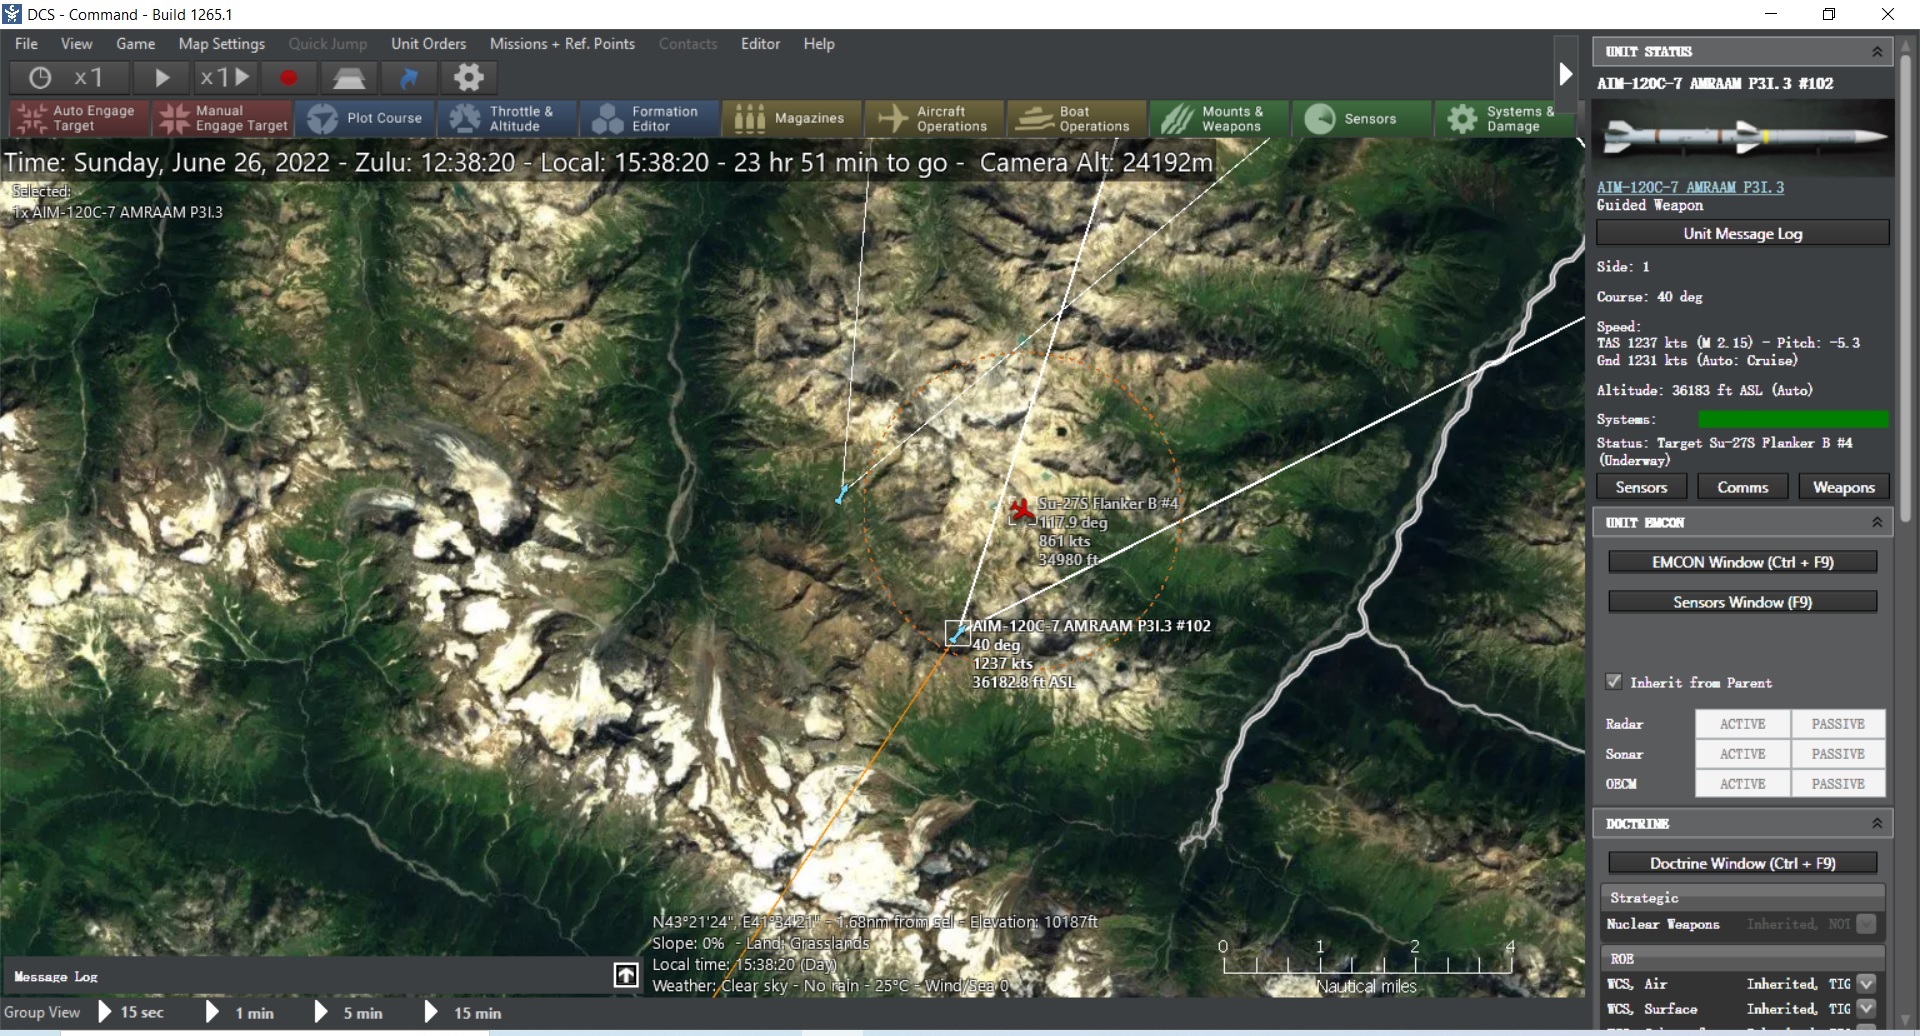Open the Magazines panel
Image resolution: width=1920 pixels, height=1036 pixels.
[792, 118]
